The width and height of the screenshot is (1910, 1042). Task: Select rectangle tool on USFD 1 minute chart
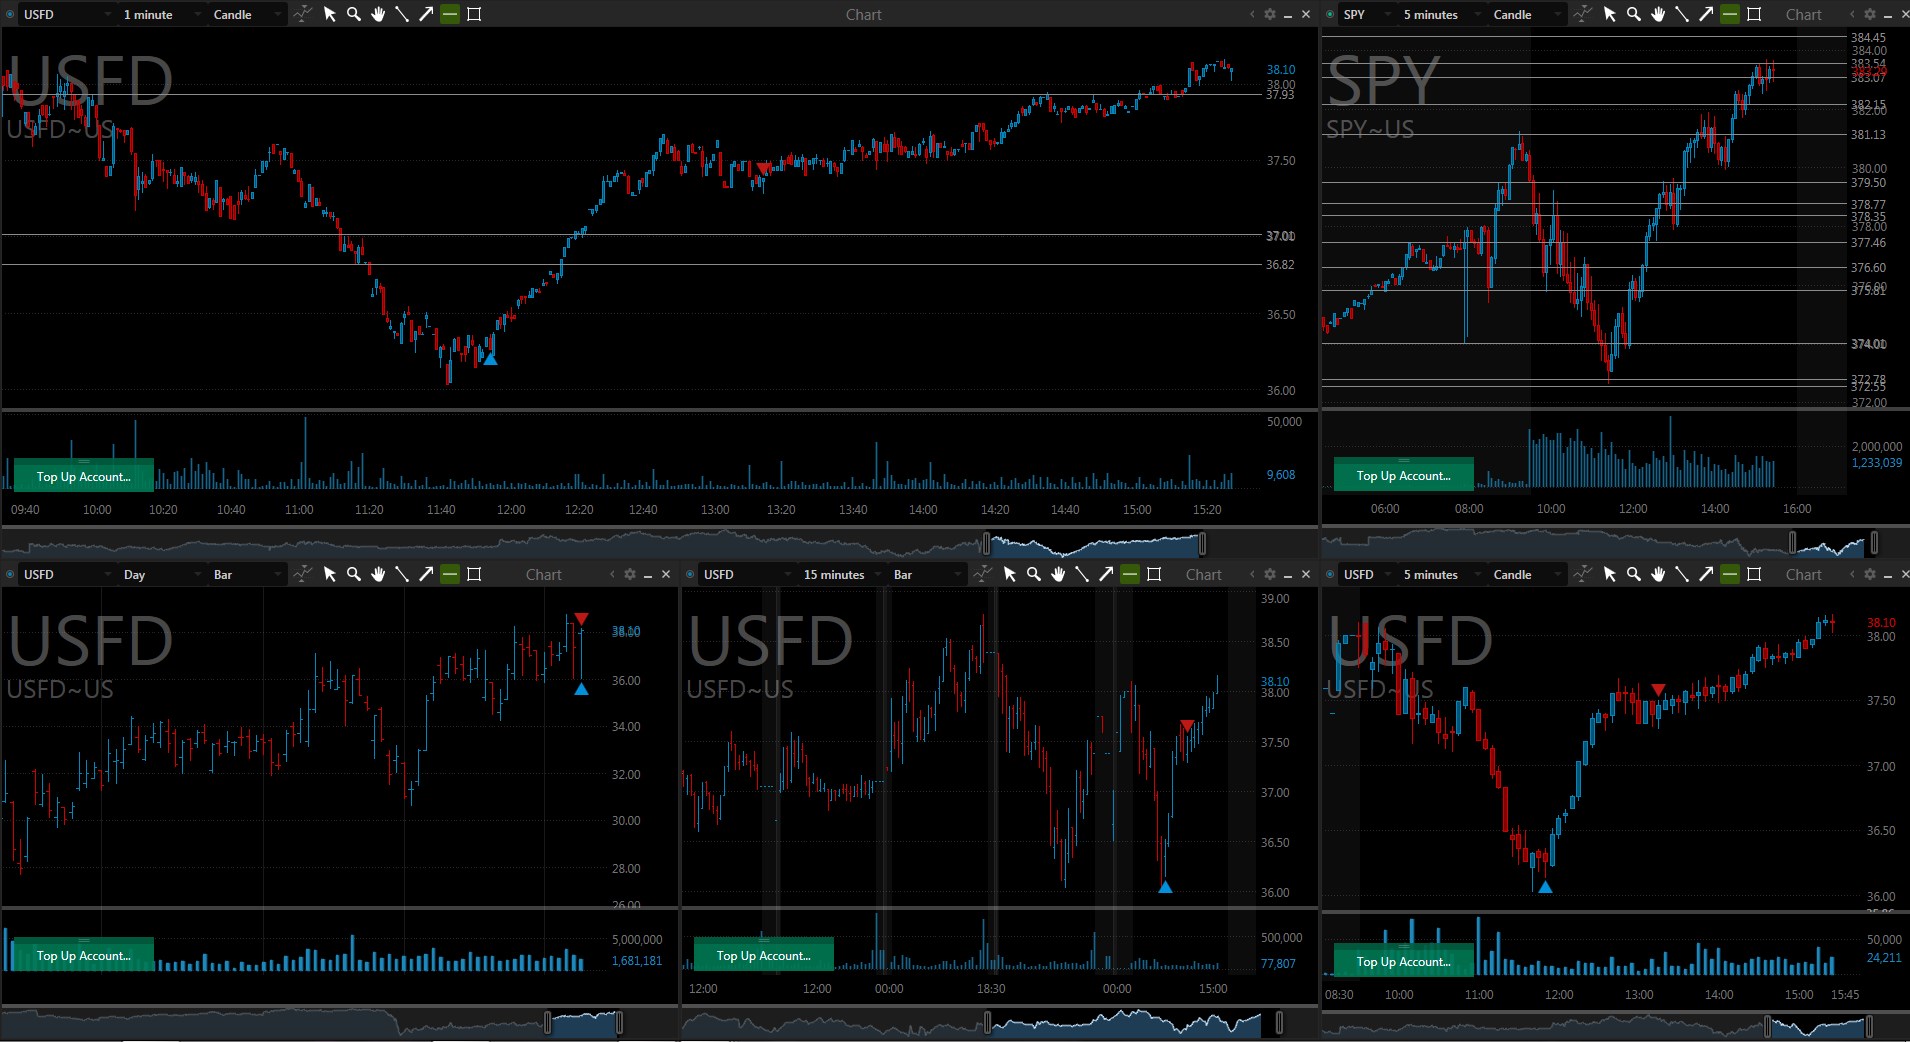474,14
